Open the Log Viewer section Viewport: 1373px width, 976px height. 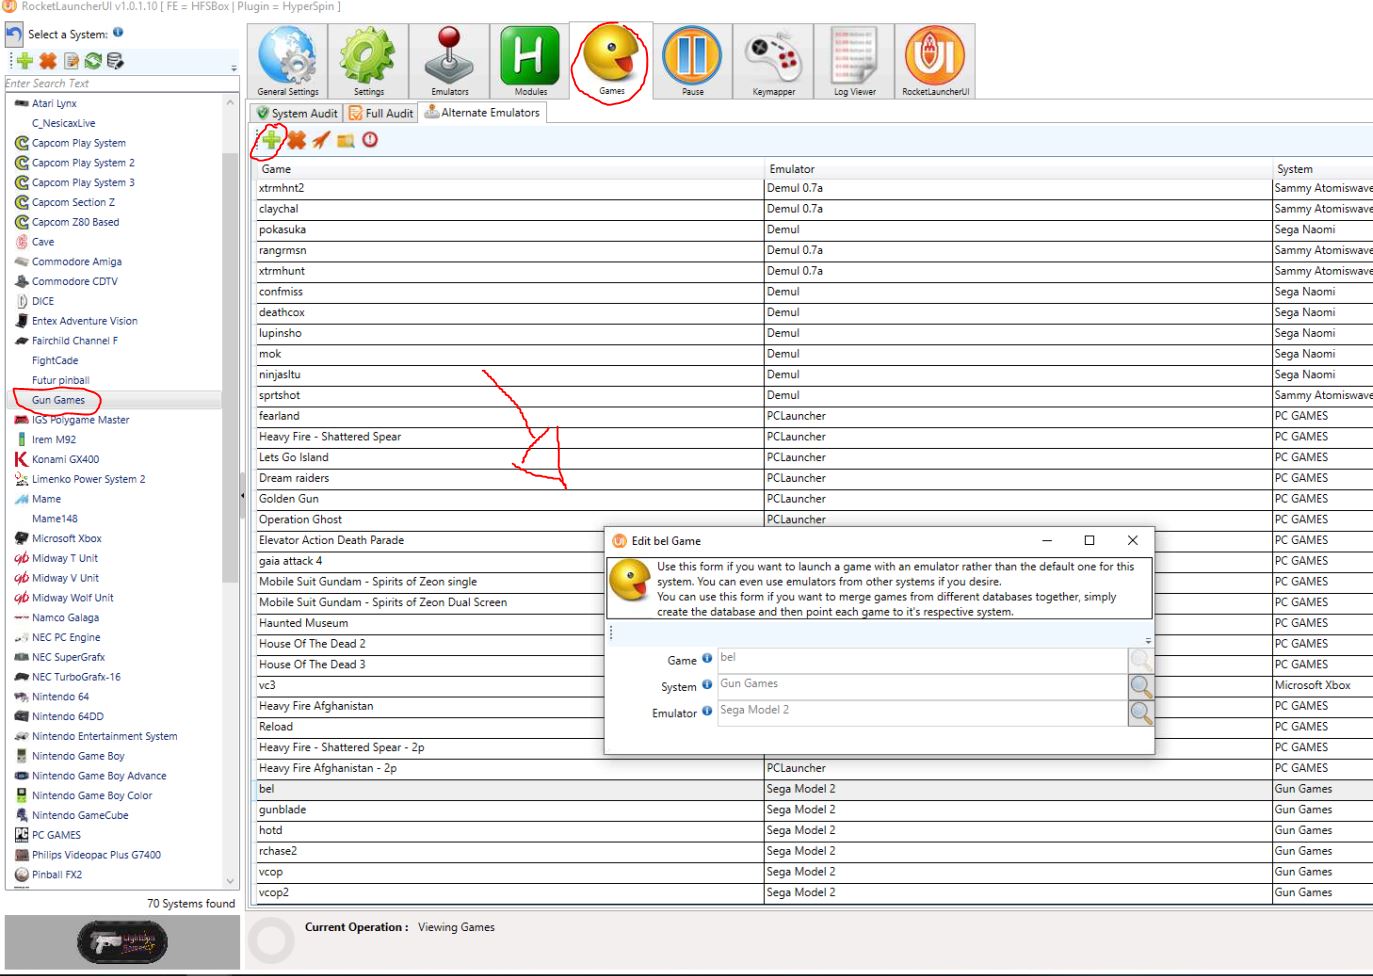854,61
